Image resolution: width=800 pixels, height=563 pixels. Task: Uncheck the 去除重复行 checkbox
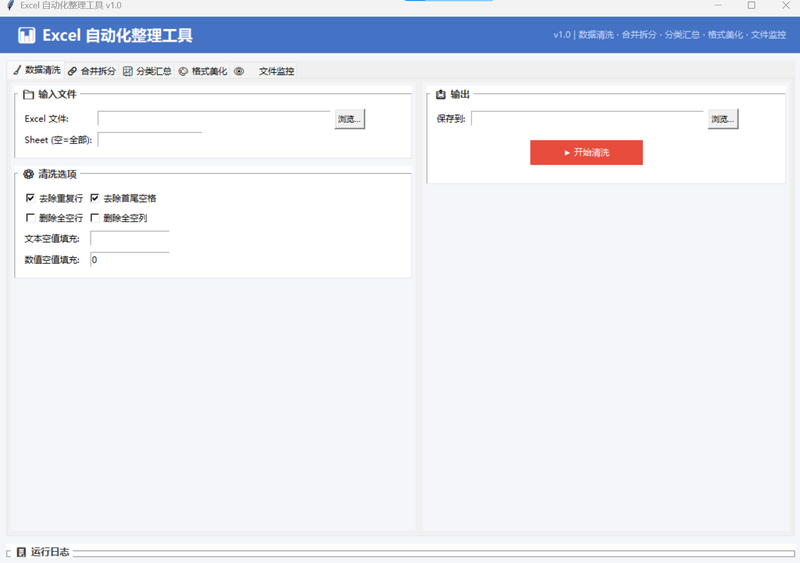[x=30, y=198]
